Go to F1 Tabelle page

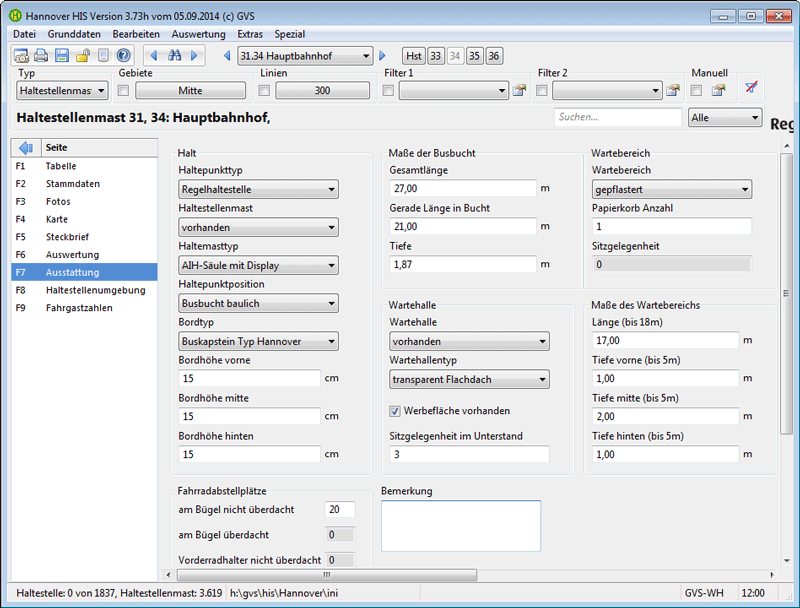(x=84, y=166)
